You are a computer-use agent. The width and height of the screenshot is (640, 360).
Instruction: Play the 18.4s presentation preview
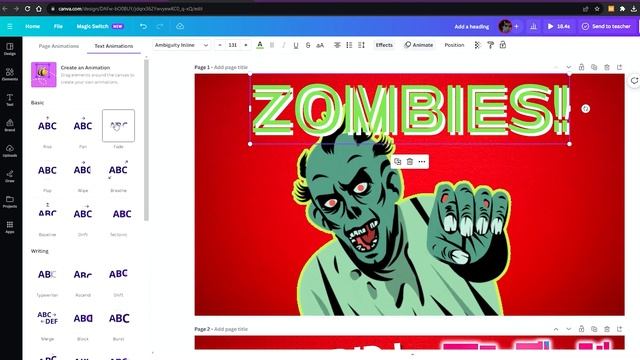[x=559, y=26]
